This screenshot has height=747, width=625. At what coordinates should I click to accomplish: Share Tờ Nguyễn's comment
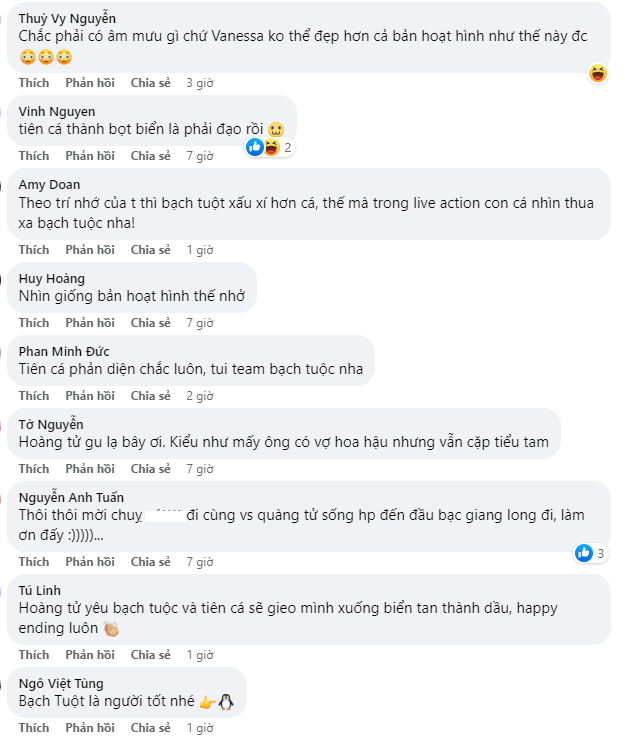tap(150, 469)
